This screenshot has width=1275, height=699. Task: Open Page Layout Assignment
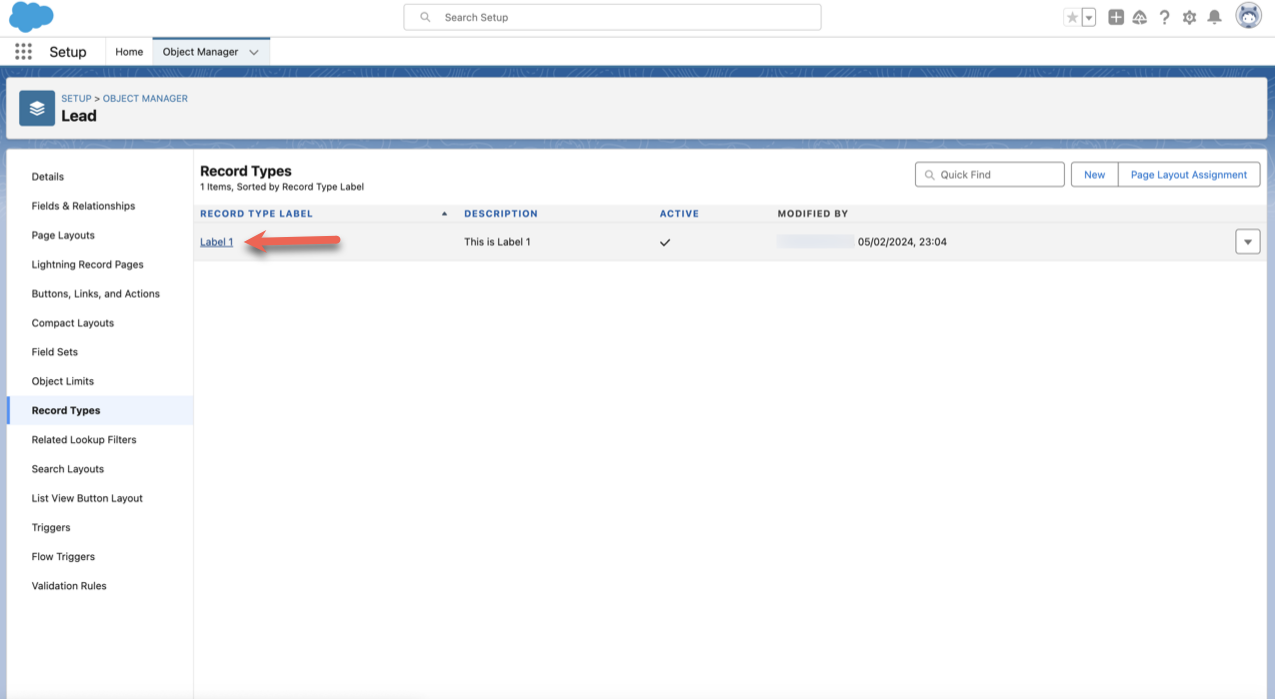click(1189, 174)
